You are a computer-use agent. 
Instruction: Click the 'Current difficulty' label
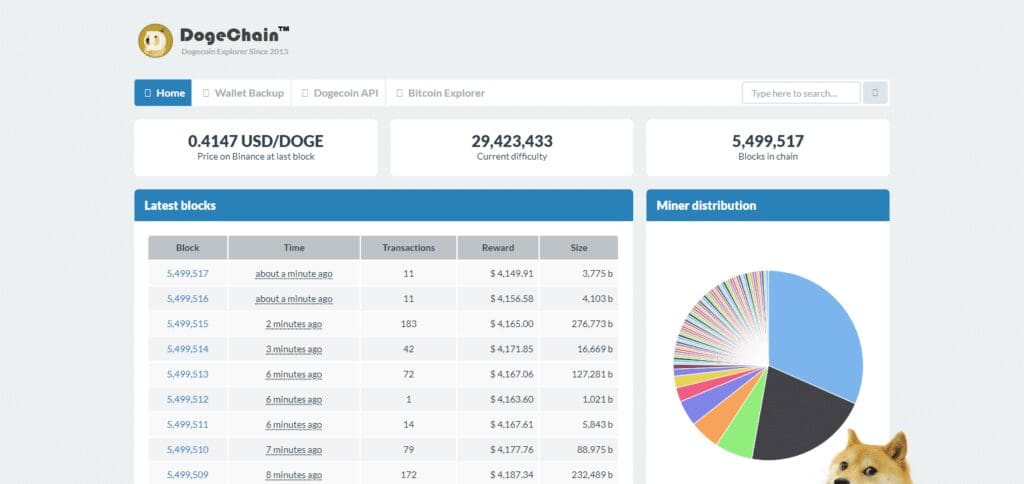point(512,157)
